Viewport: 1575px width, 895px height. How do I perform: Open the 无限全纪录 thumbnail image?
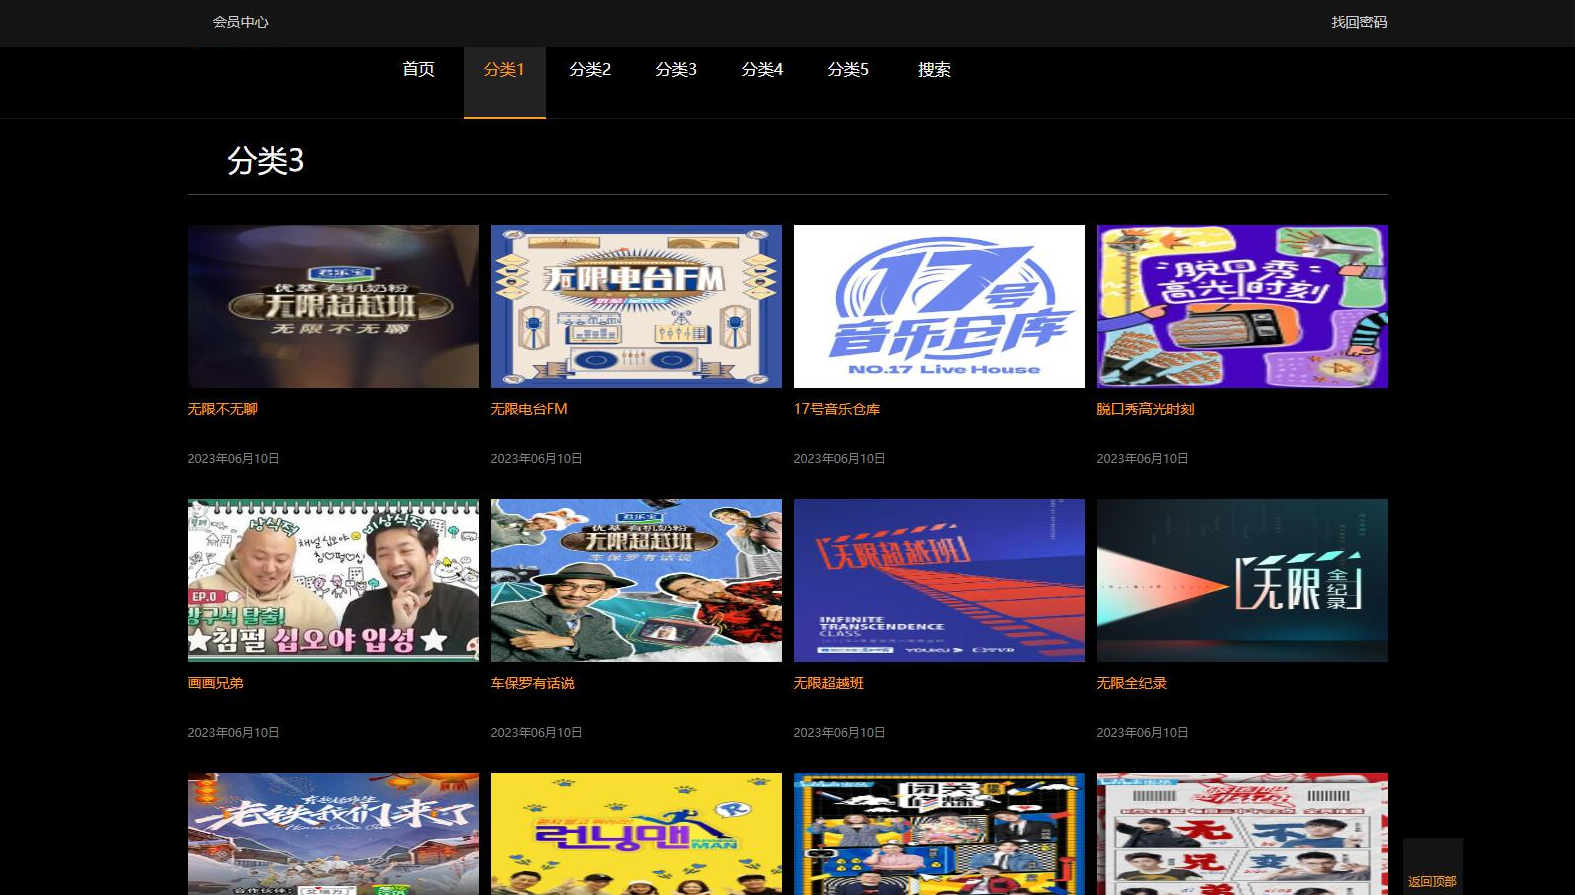(x=1242, y=580)
